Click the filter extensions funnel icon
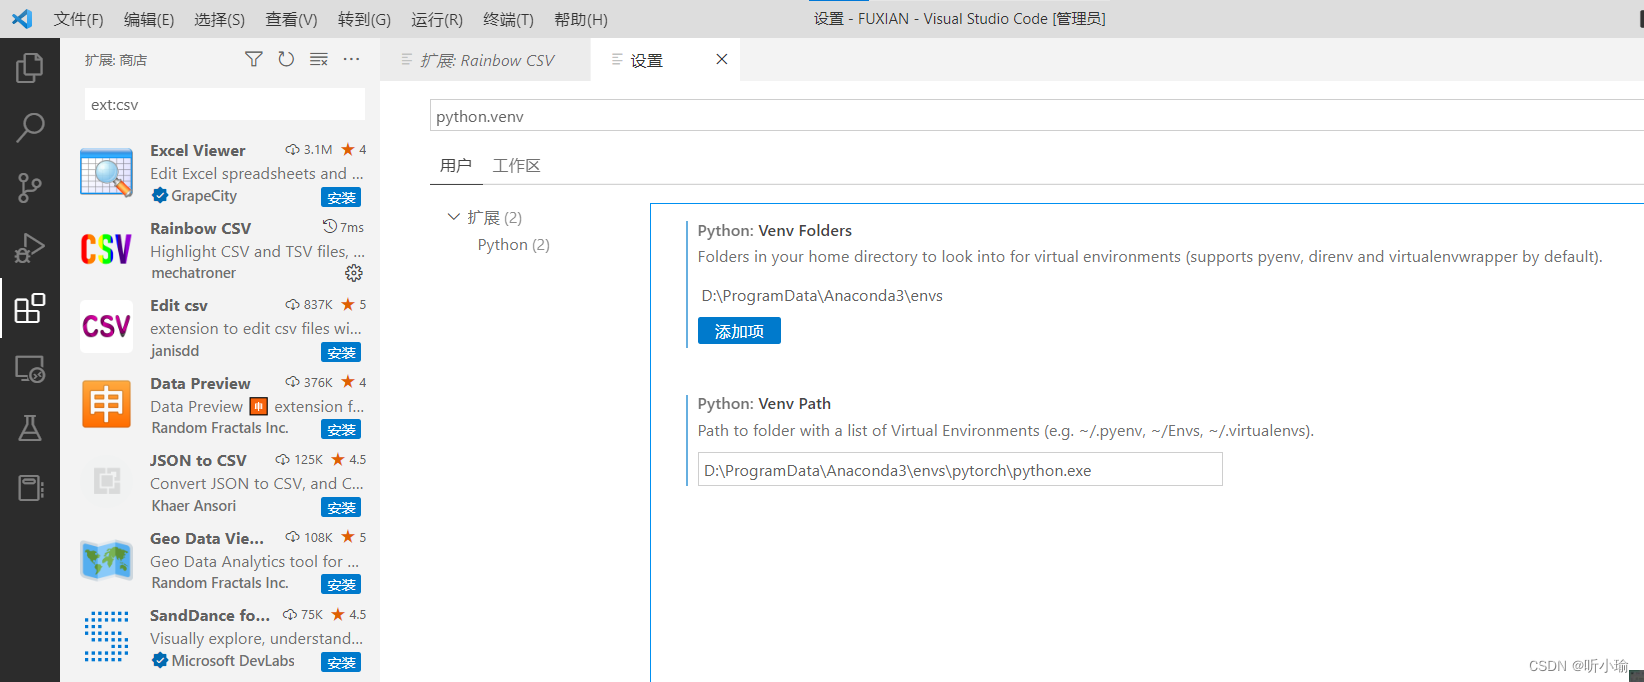The image size is (1644, 682). point(254,60)
